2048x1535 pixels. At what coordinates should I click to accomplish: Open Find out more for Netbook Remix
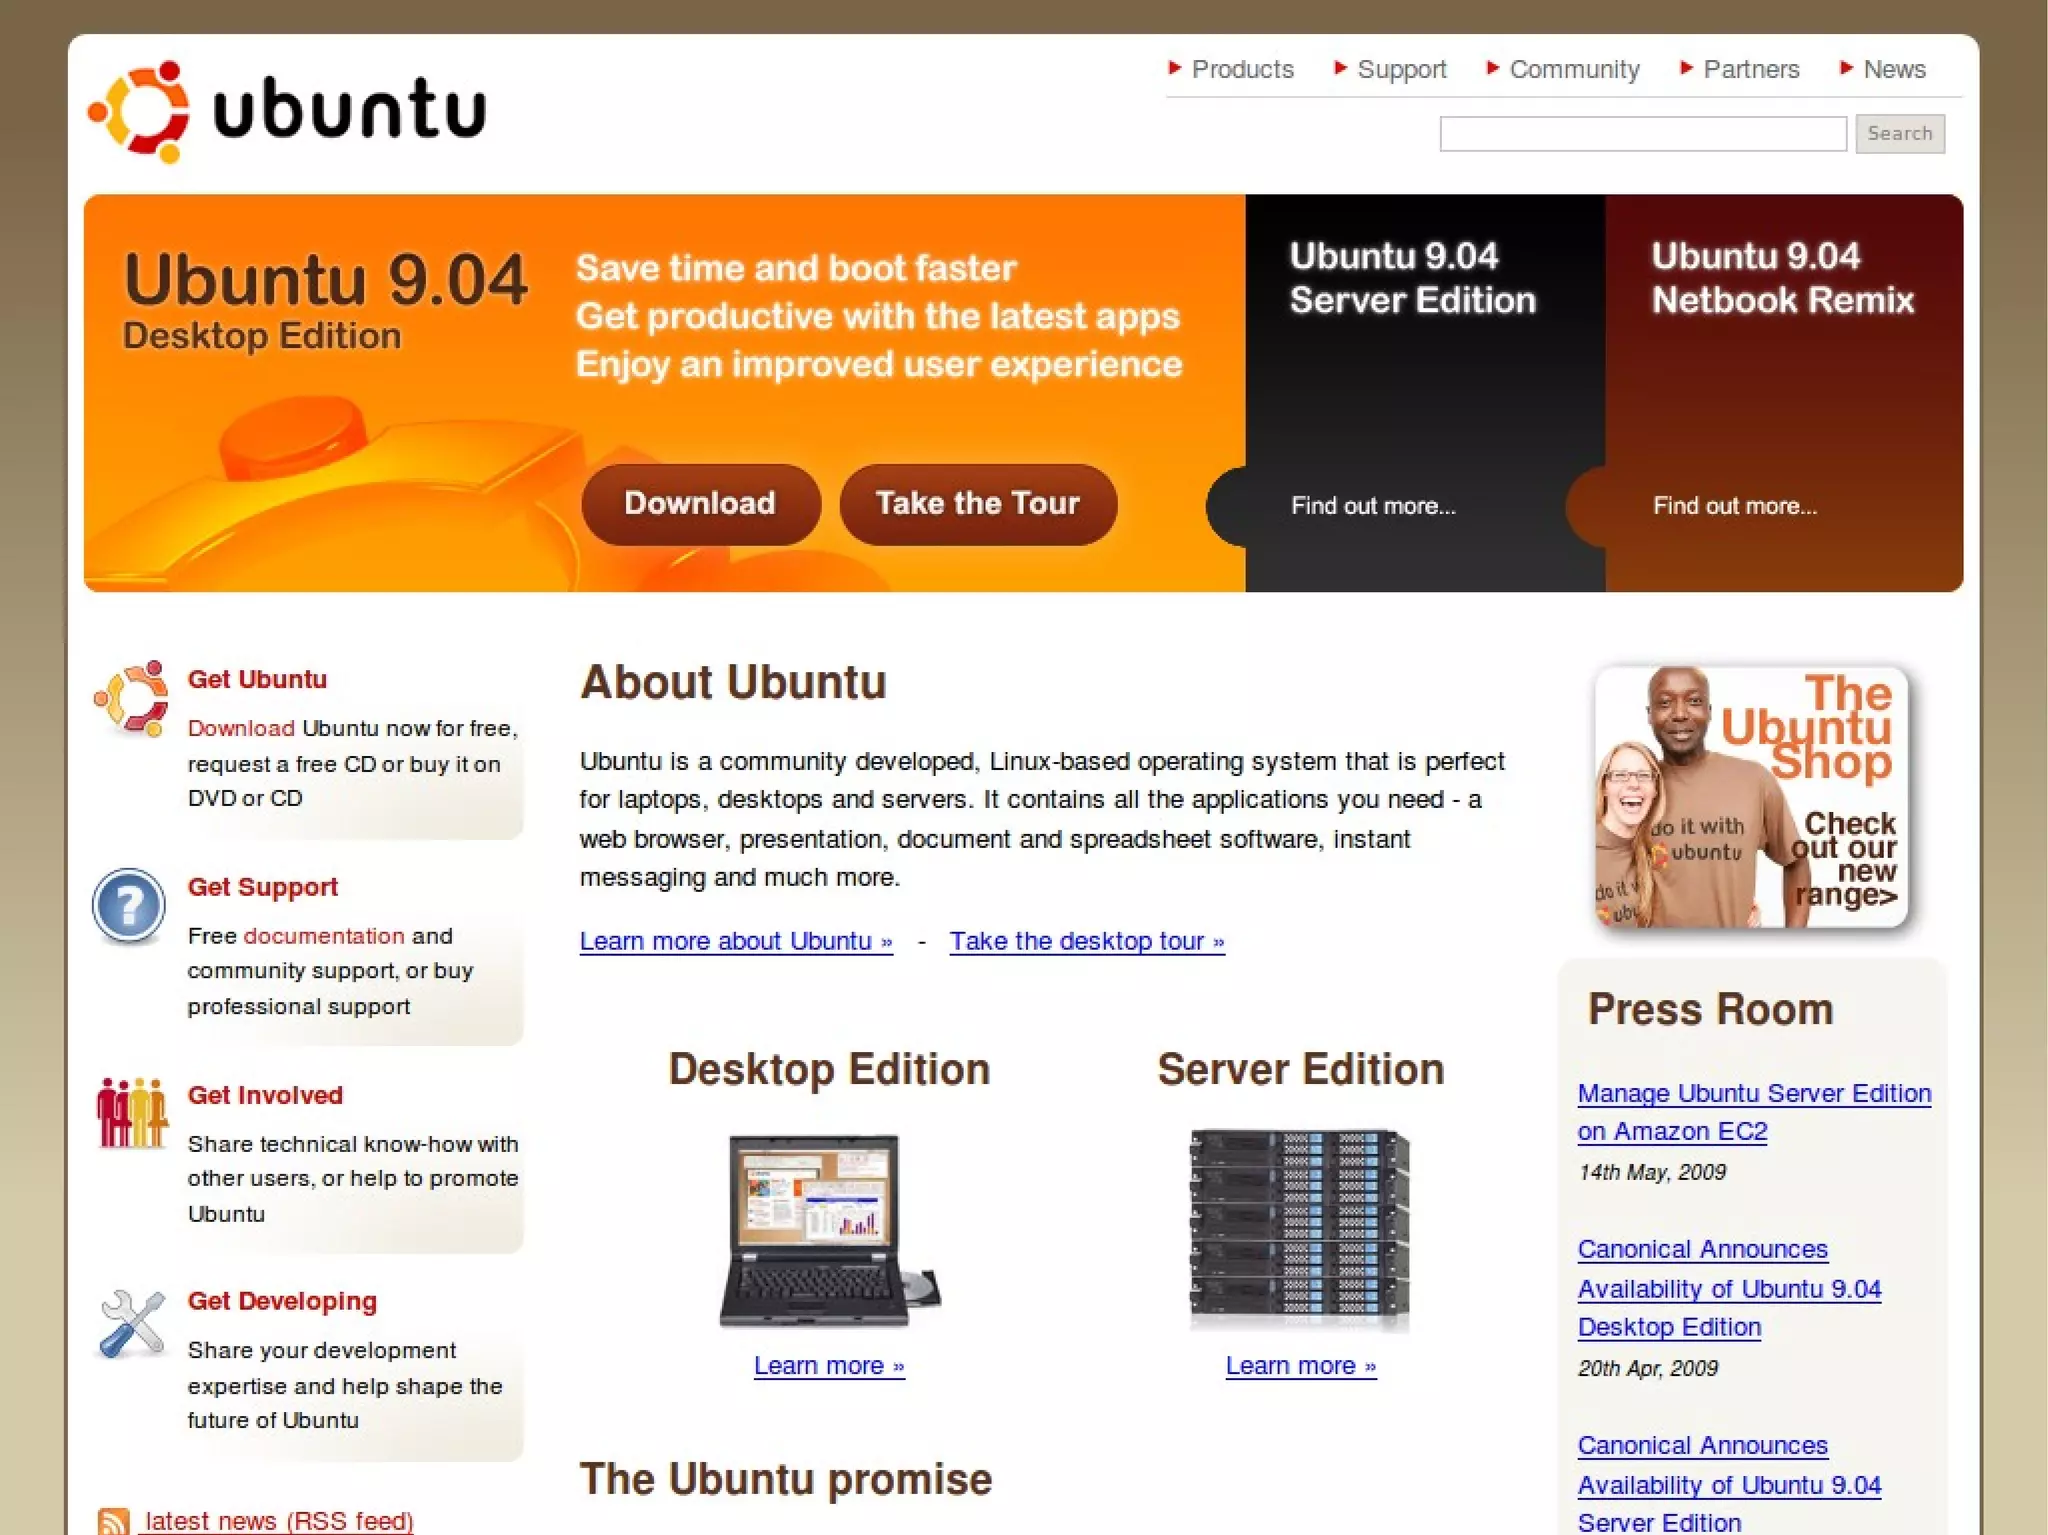click(1735, 506)
